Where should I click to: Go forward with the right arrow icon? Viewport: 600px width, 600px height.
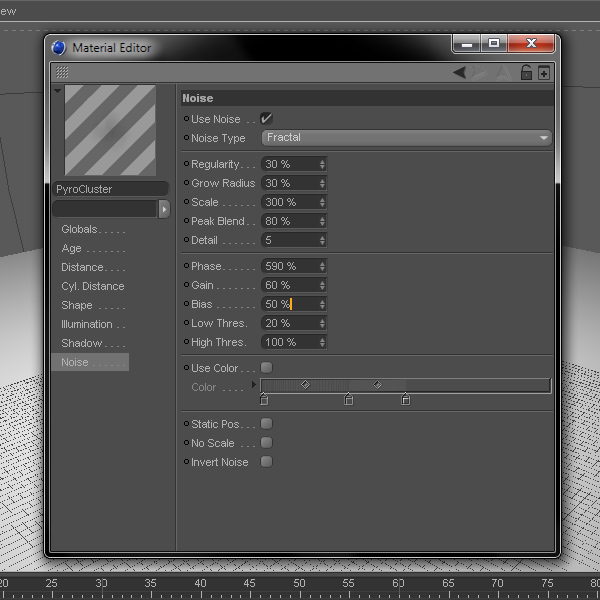pyautogui.click(x=479, y=72)
